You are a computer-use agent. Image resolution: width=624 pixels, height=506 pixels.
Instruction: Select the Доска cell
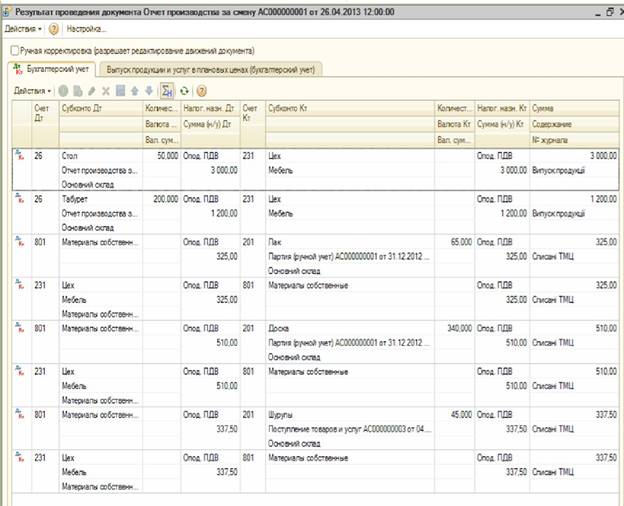tap(350, 328)
